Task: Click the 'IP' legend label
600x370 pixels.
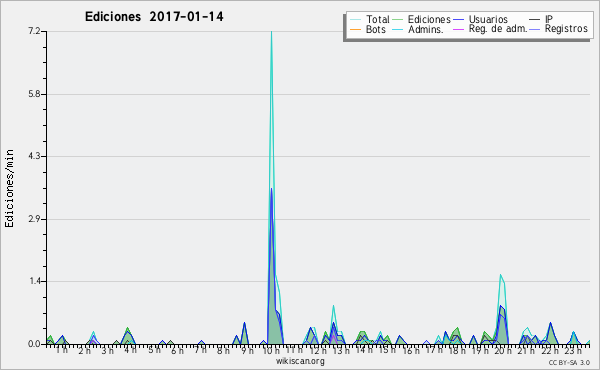Action: point(549,19)
